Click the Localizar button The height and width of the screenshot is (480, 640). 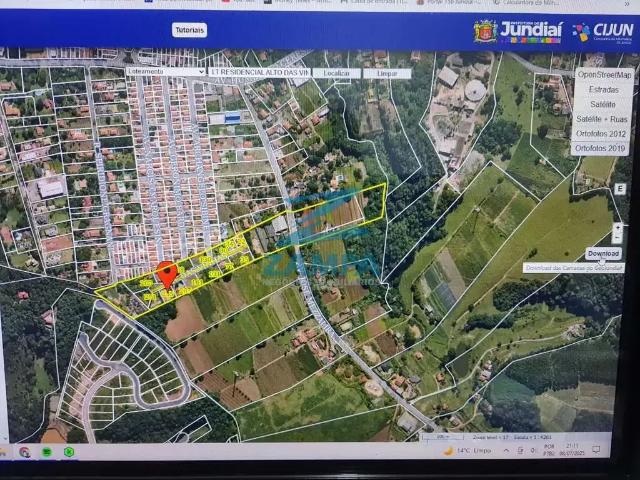point(337,73)
